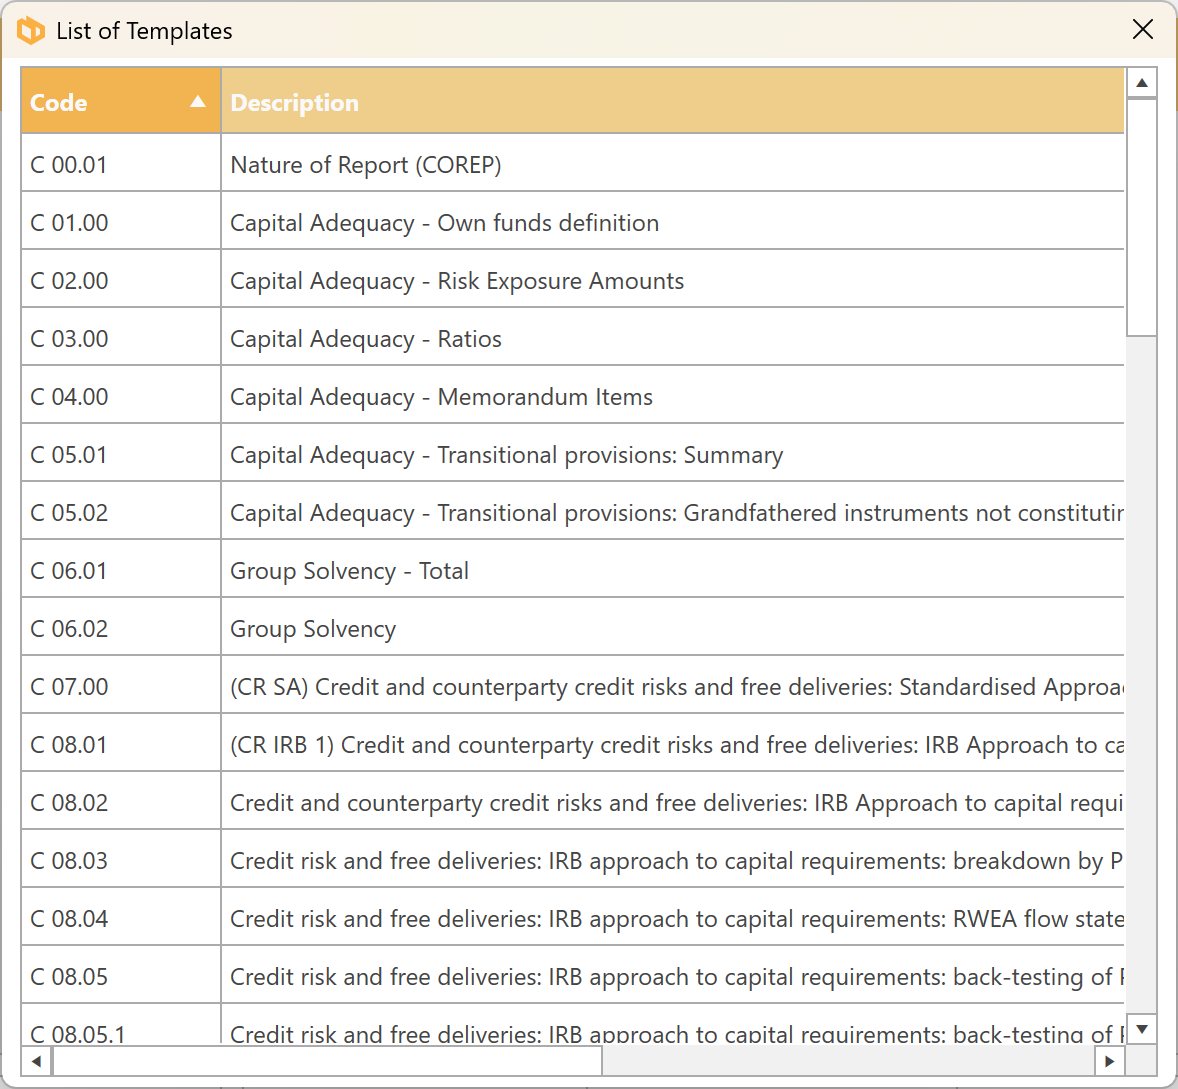Viewport: 1178px width, 1089px height.
Task: Select code cell C 06.01
Action: click(x=121, y=570)
